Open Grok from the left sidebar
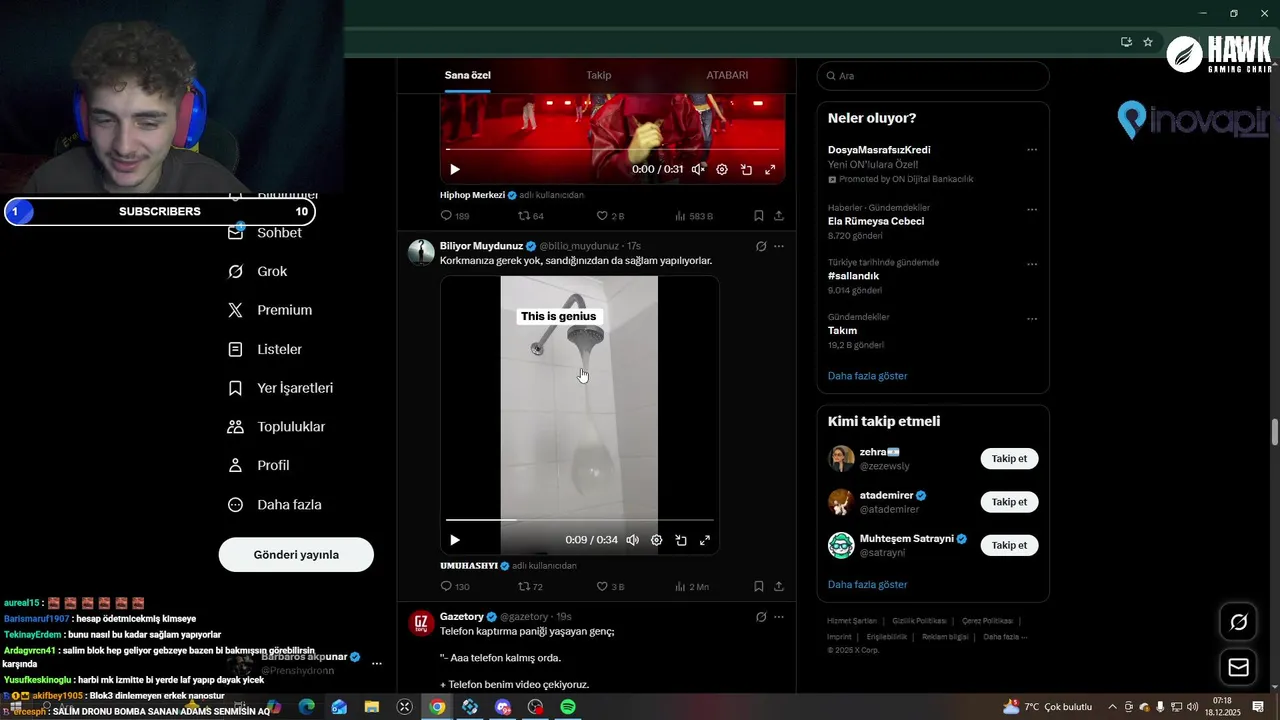Screen dimensions: 1280x720 (258, 272)
